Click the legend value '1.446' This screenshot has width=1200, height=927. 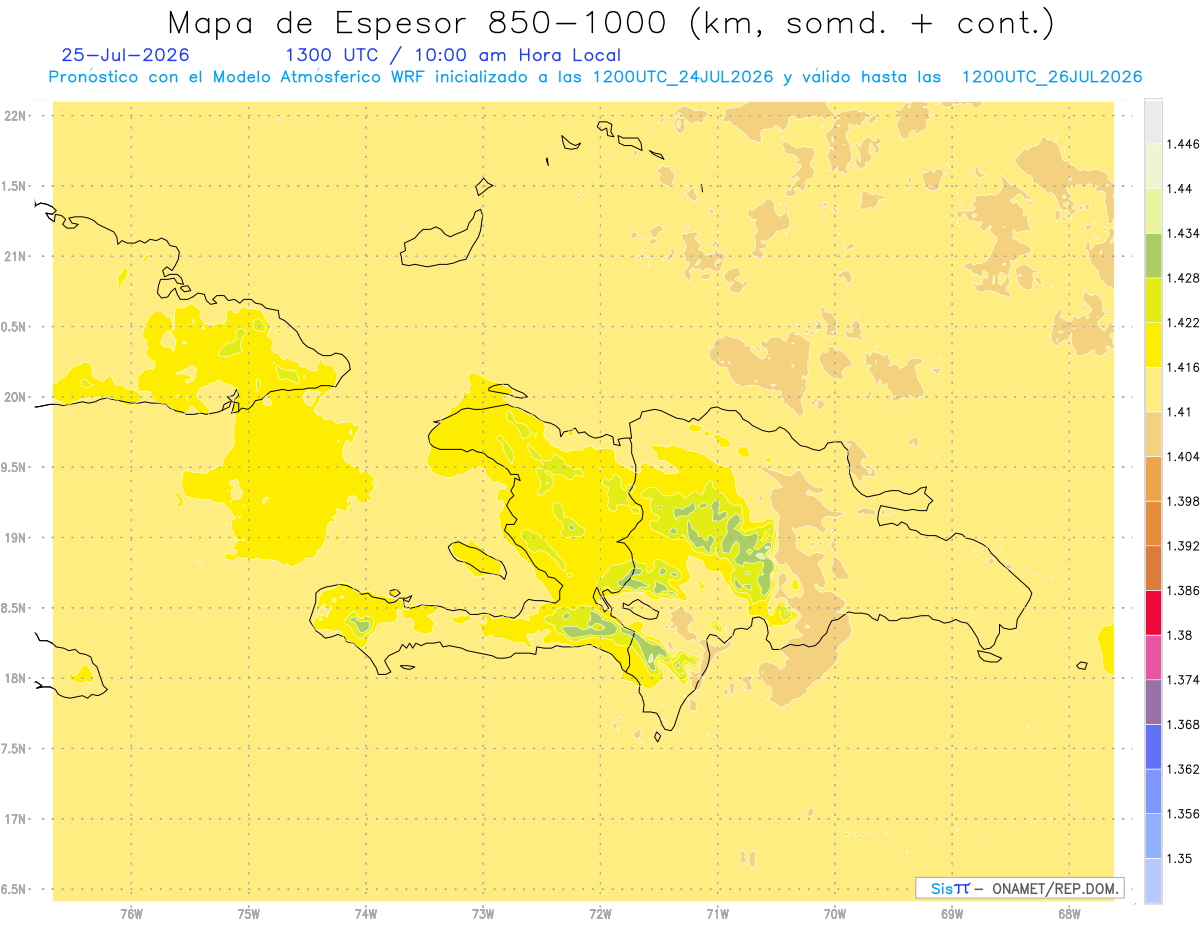point(1183,144)
